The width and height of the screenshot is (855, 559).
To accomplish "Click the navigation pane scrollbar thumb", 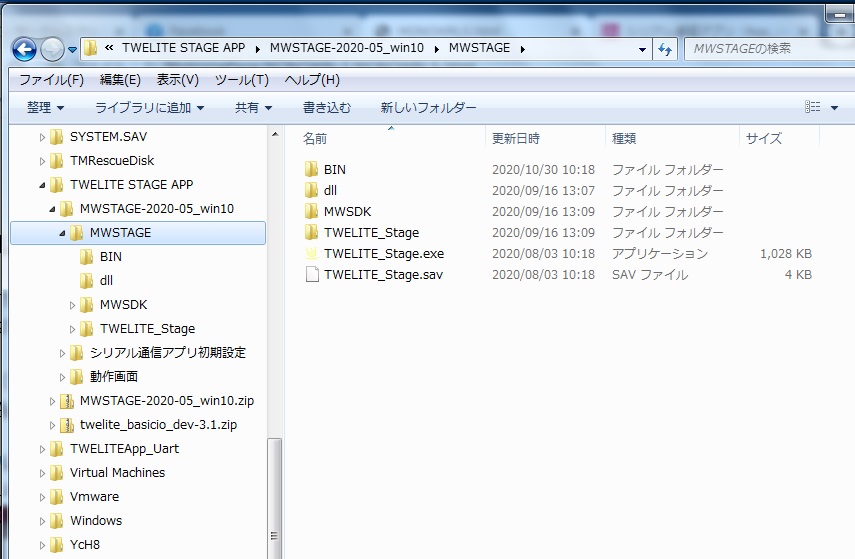I will coord(275,497).
